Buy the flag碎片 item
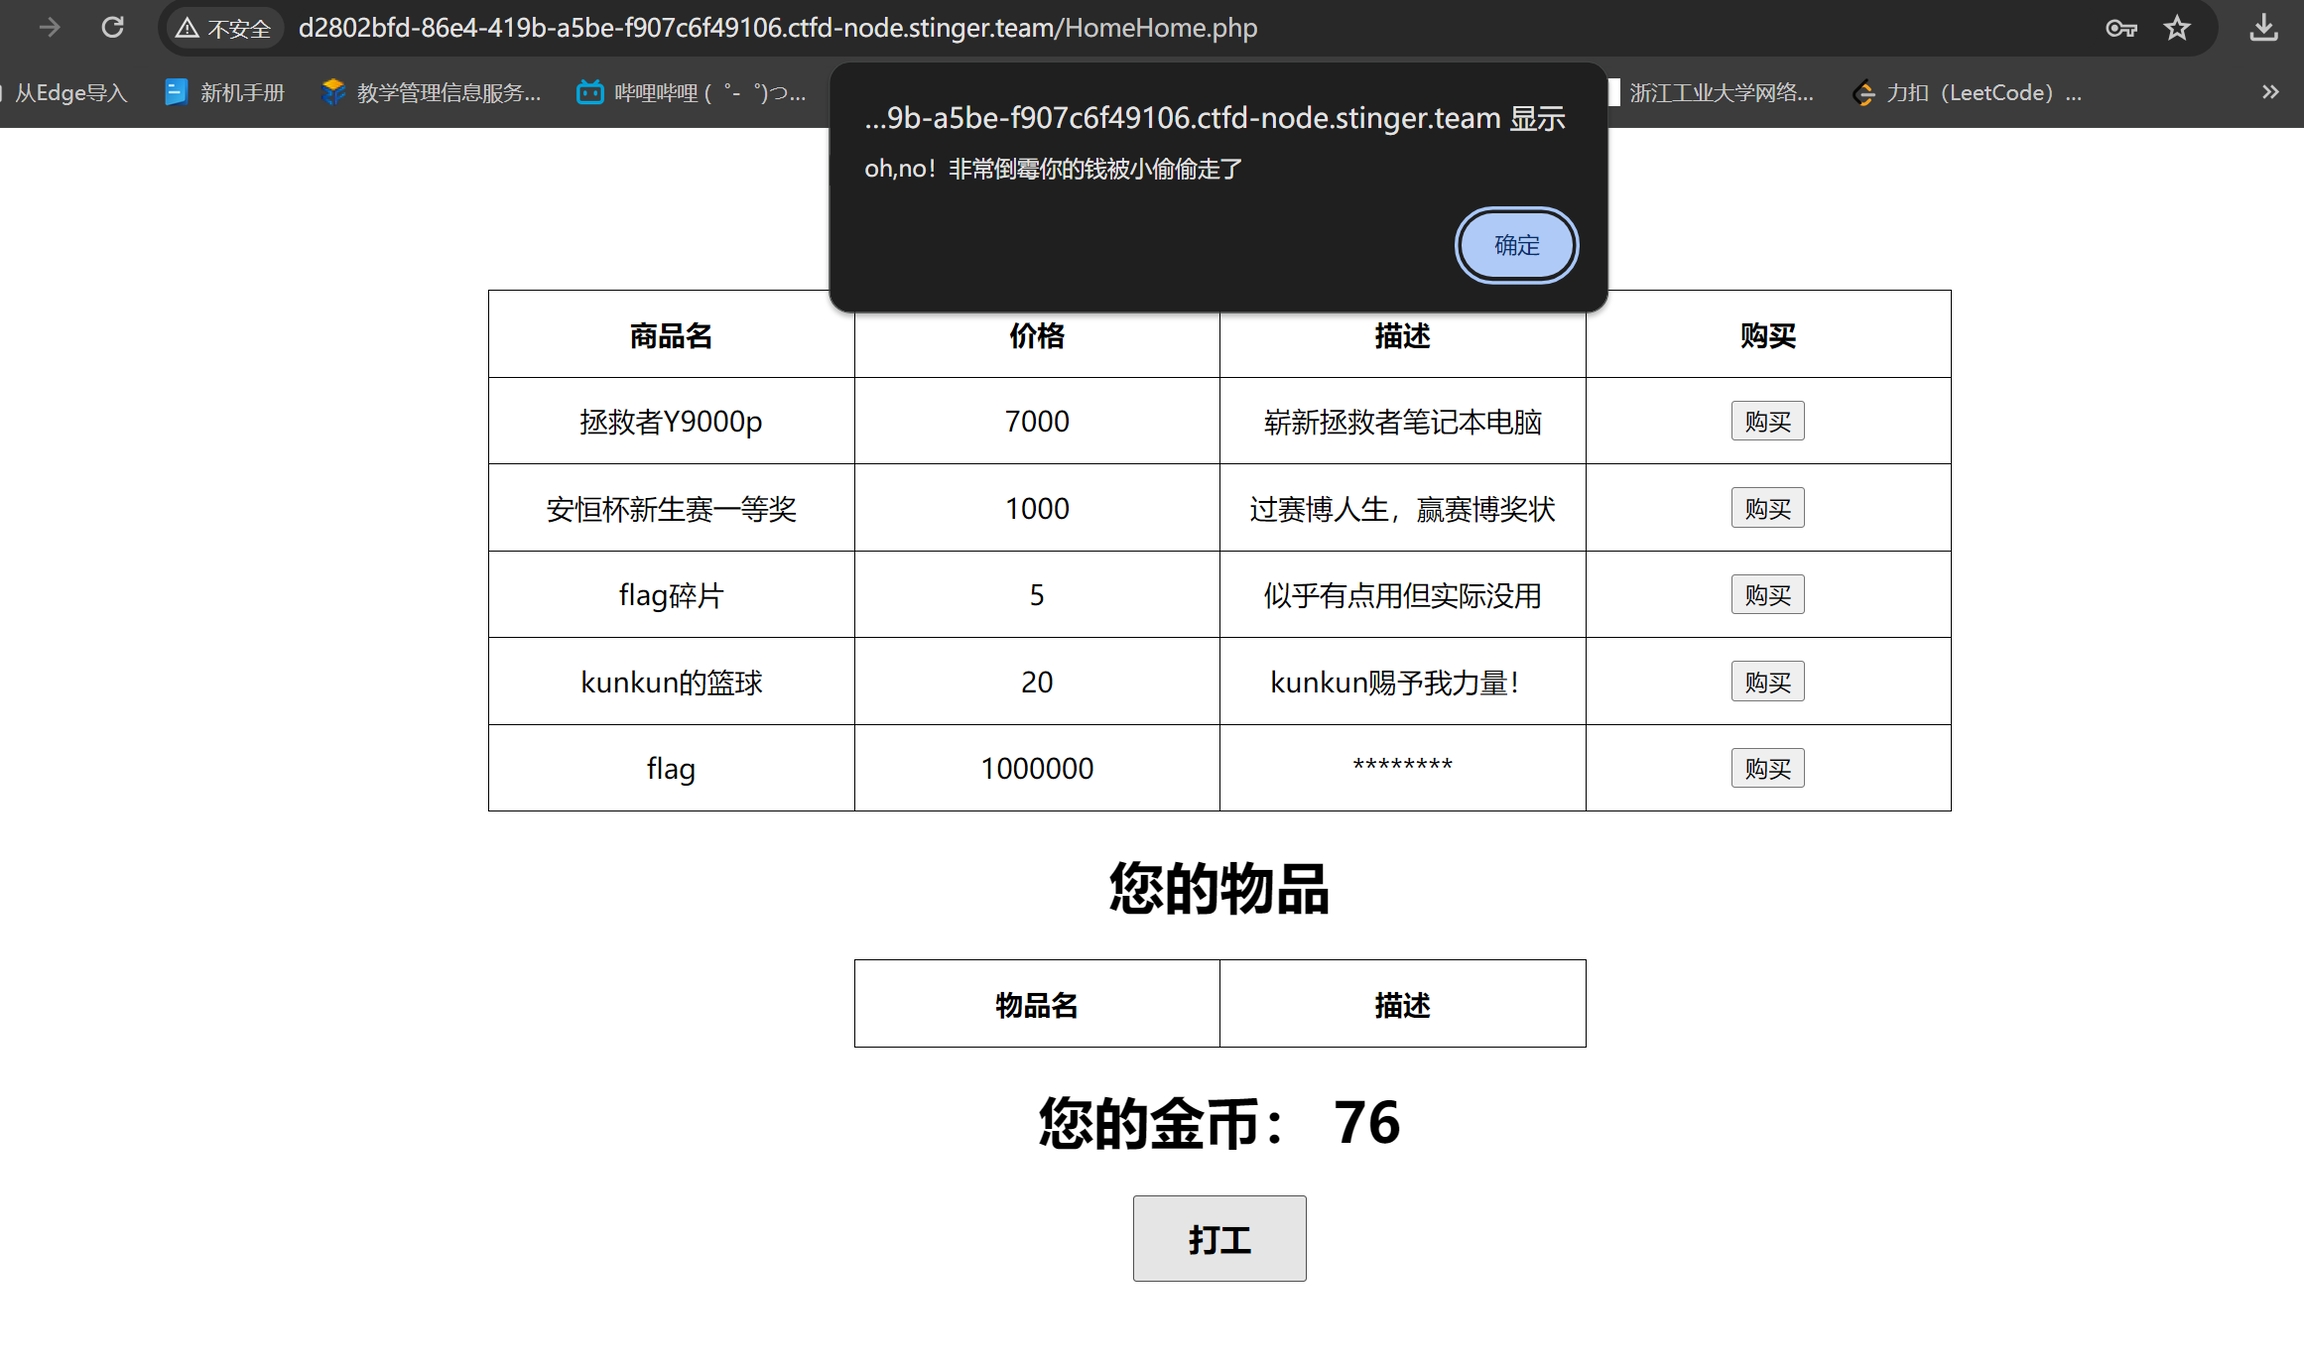Viewport: 2304px width, 1370px height. 1767,595
